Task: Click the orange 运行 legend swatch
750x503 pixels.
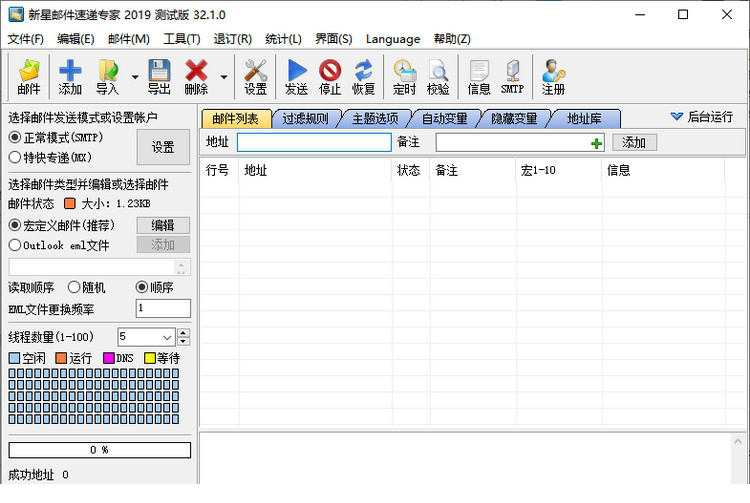Action: [x=61, y=358]
